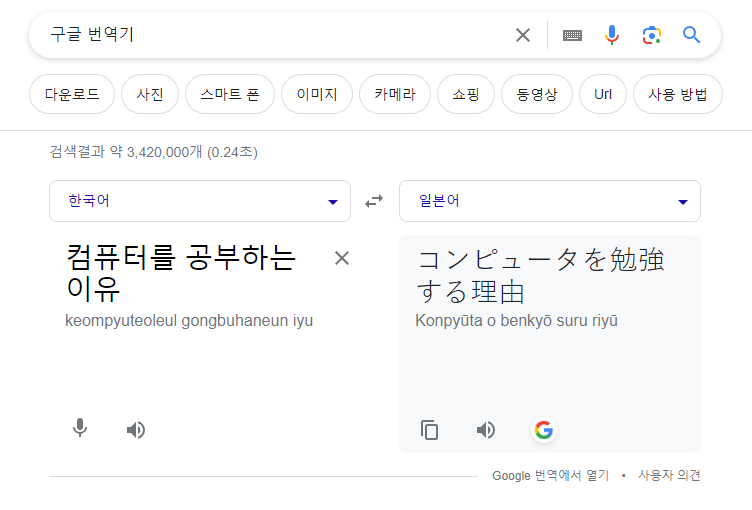This screenshot has height=510, width=752.
Task: Listen to the Japanese translation
Action: pyautogui.click(x=486, y=430)
